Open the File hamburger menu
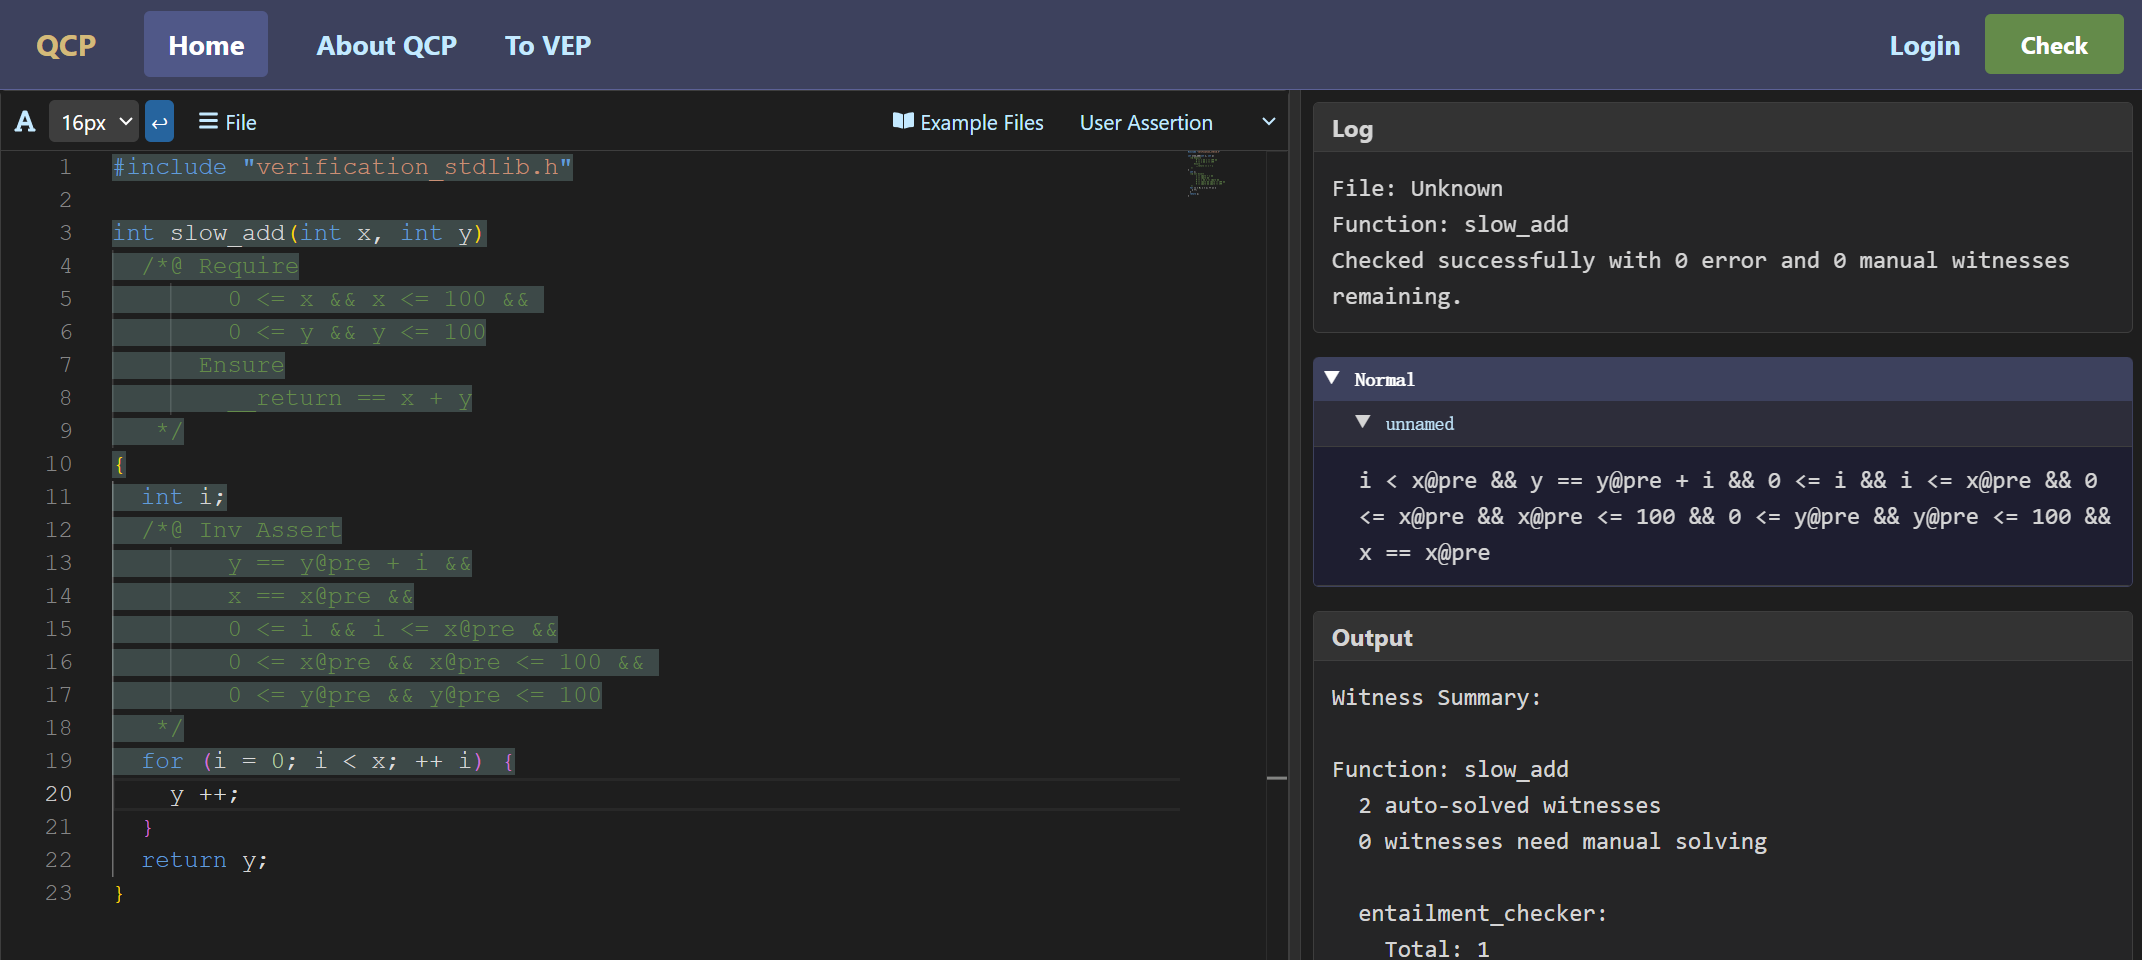The width and height of the screenshot is (2142, 960). (227, 122)
